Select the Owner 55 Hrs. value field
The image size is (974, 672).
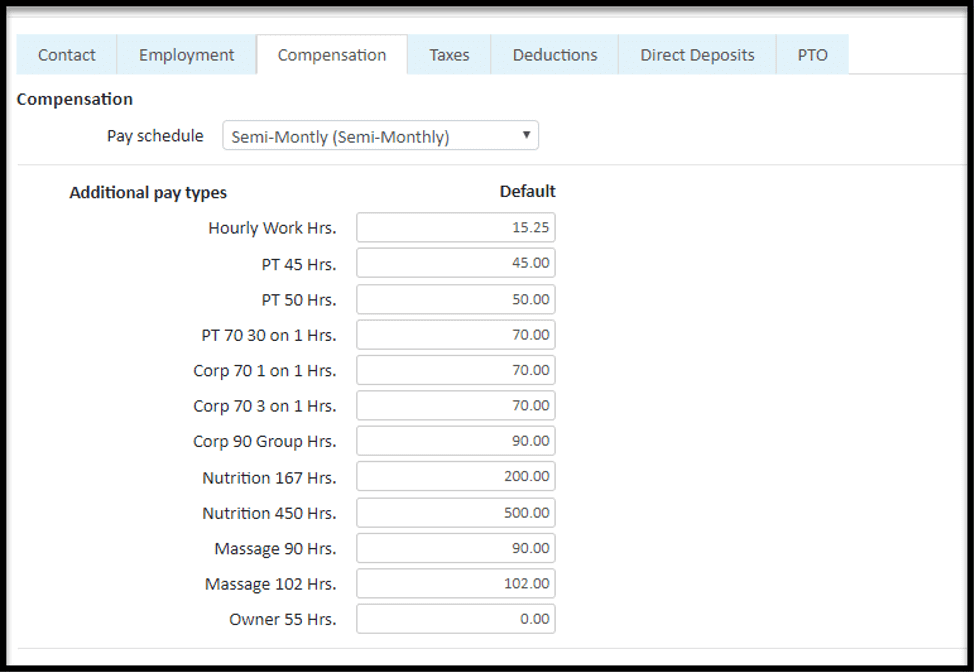(x=455, y=618)
